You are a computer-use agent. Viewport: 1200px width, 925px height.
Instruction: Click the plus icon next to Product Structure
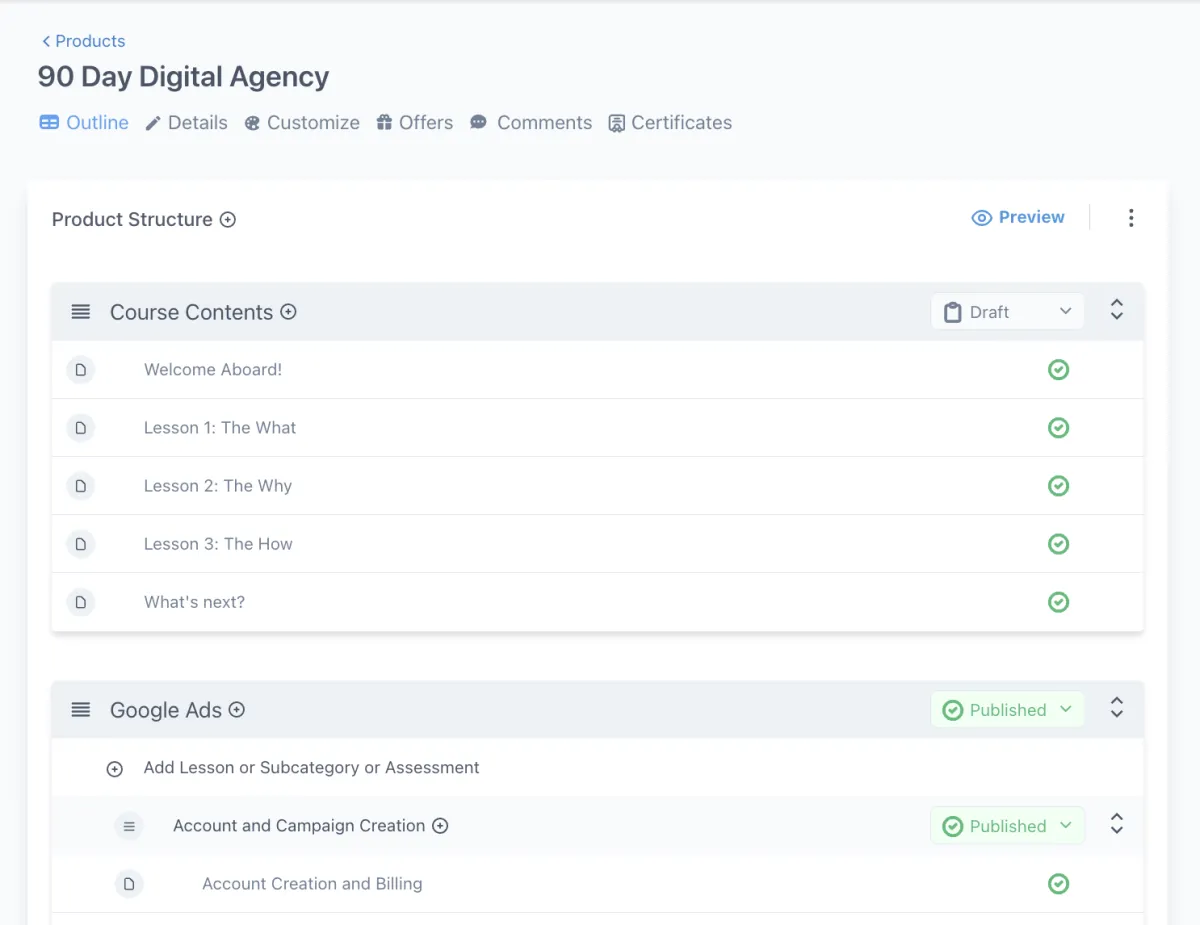[228, 220]
